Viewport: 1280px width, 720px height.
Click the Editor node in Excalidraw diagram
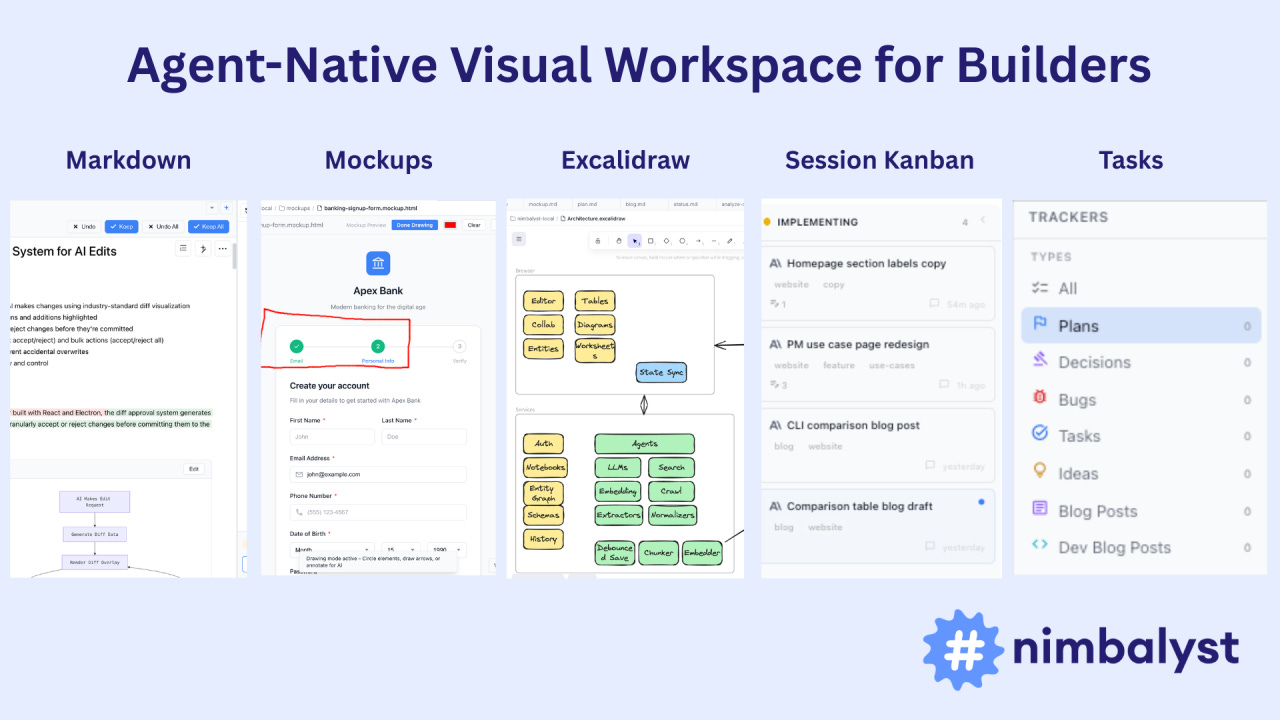pyautogui.click(x=543, y=301)
